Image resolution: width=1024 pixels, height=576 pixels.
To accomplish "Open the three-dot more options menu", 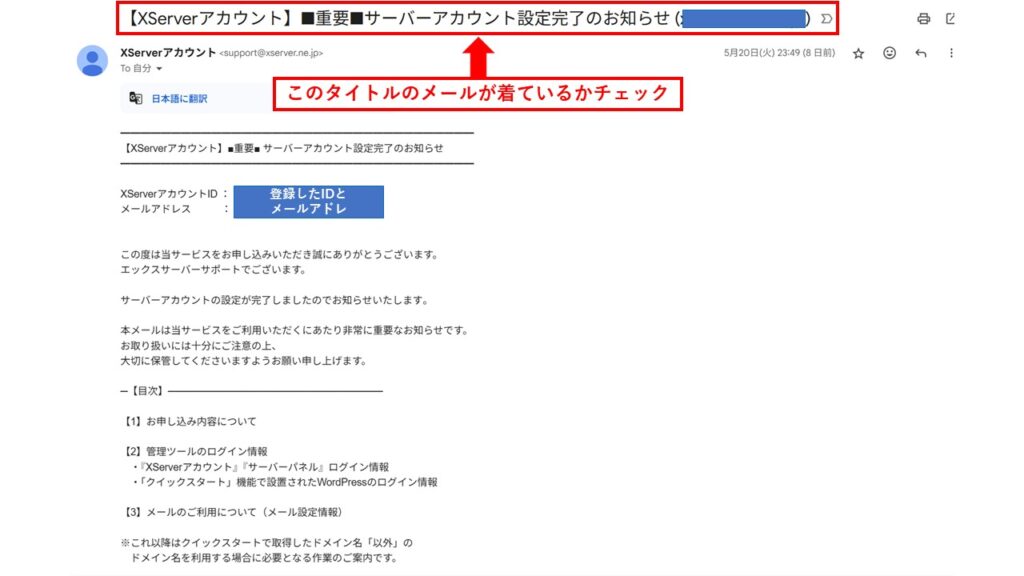I will click(951, 53).
